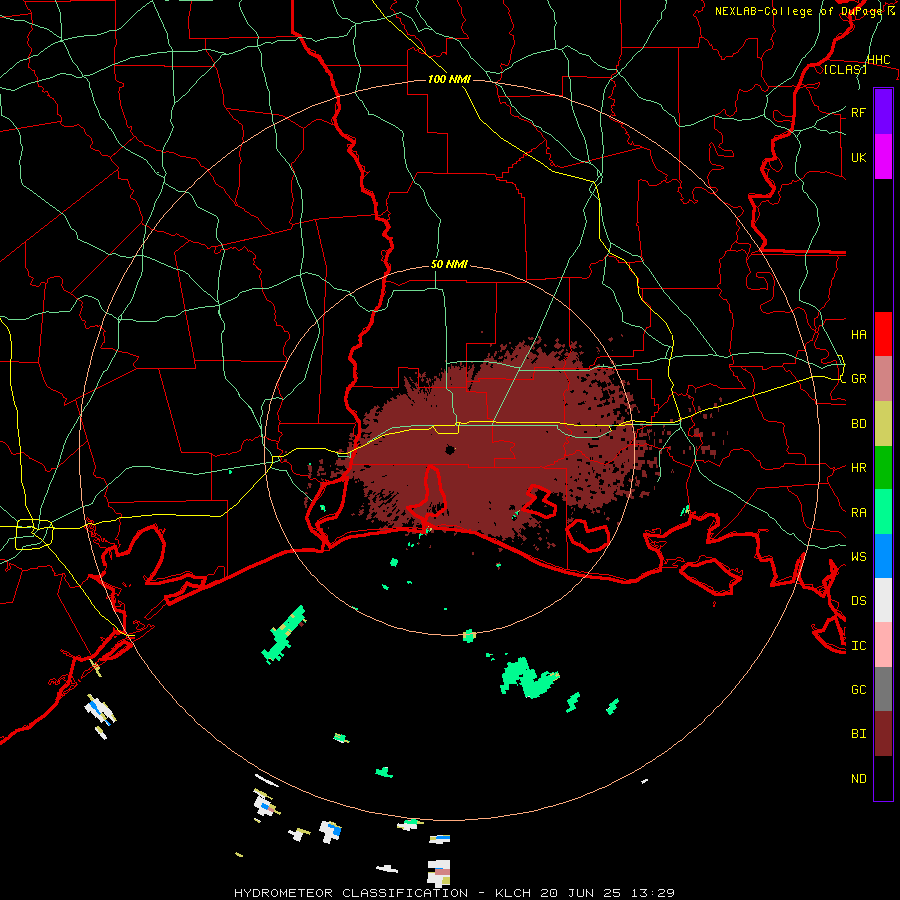
Task: Click the gray GC legend color swatch
Action: pos(883,689)
